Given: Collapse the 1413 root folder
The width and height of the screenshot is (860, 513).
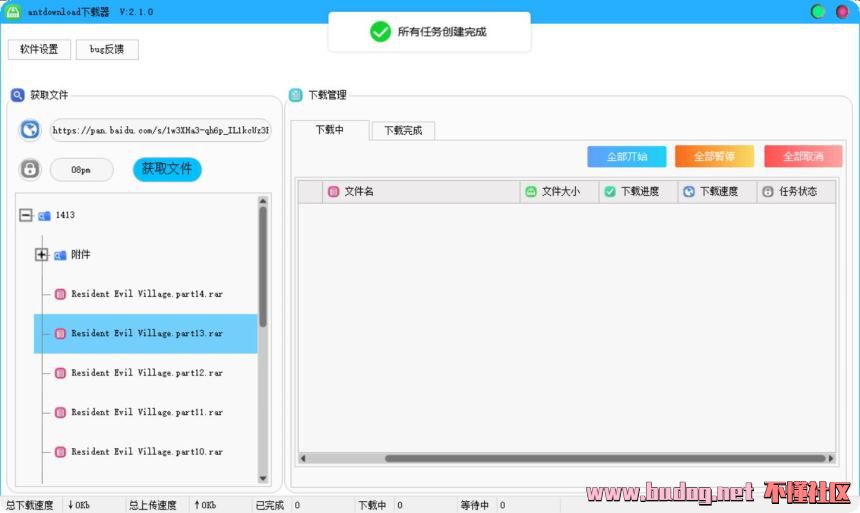Looking at the screenshot, I should click(26, 215).
